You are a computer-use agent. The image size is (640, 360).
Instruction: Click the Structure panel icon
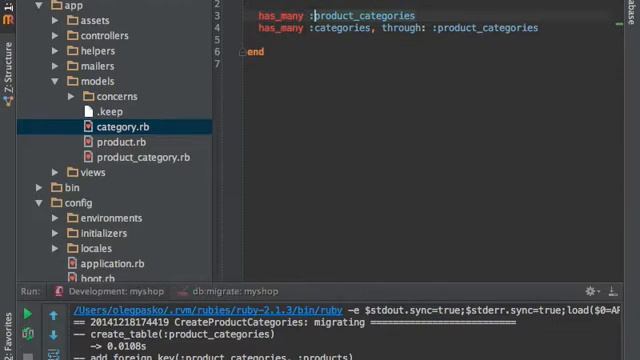[8, 101]
